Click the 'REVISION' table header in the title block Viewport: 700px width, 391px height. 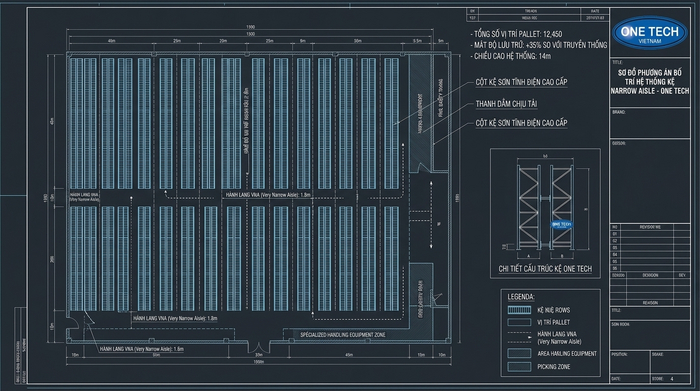pyautogui.click(x=650, y=227)
